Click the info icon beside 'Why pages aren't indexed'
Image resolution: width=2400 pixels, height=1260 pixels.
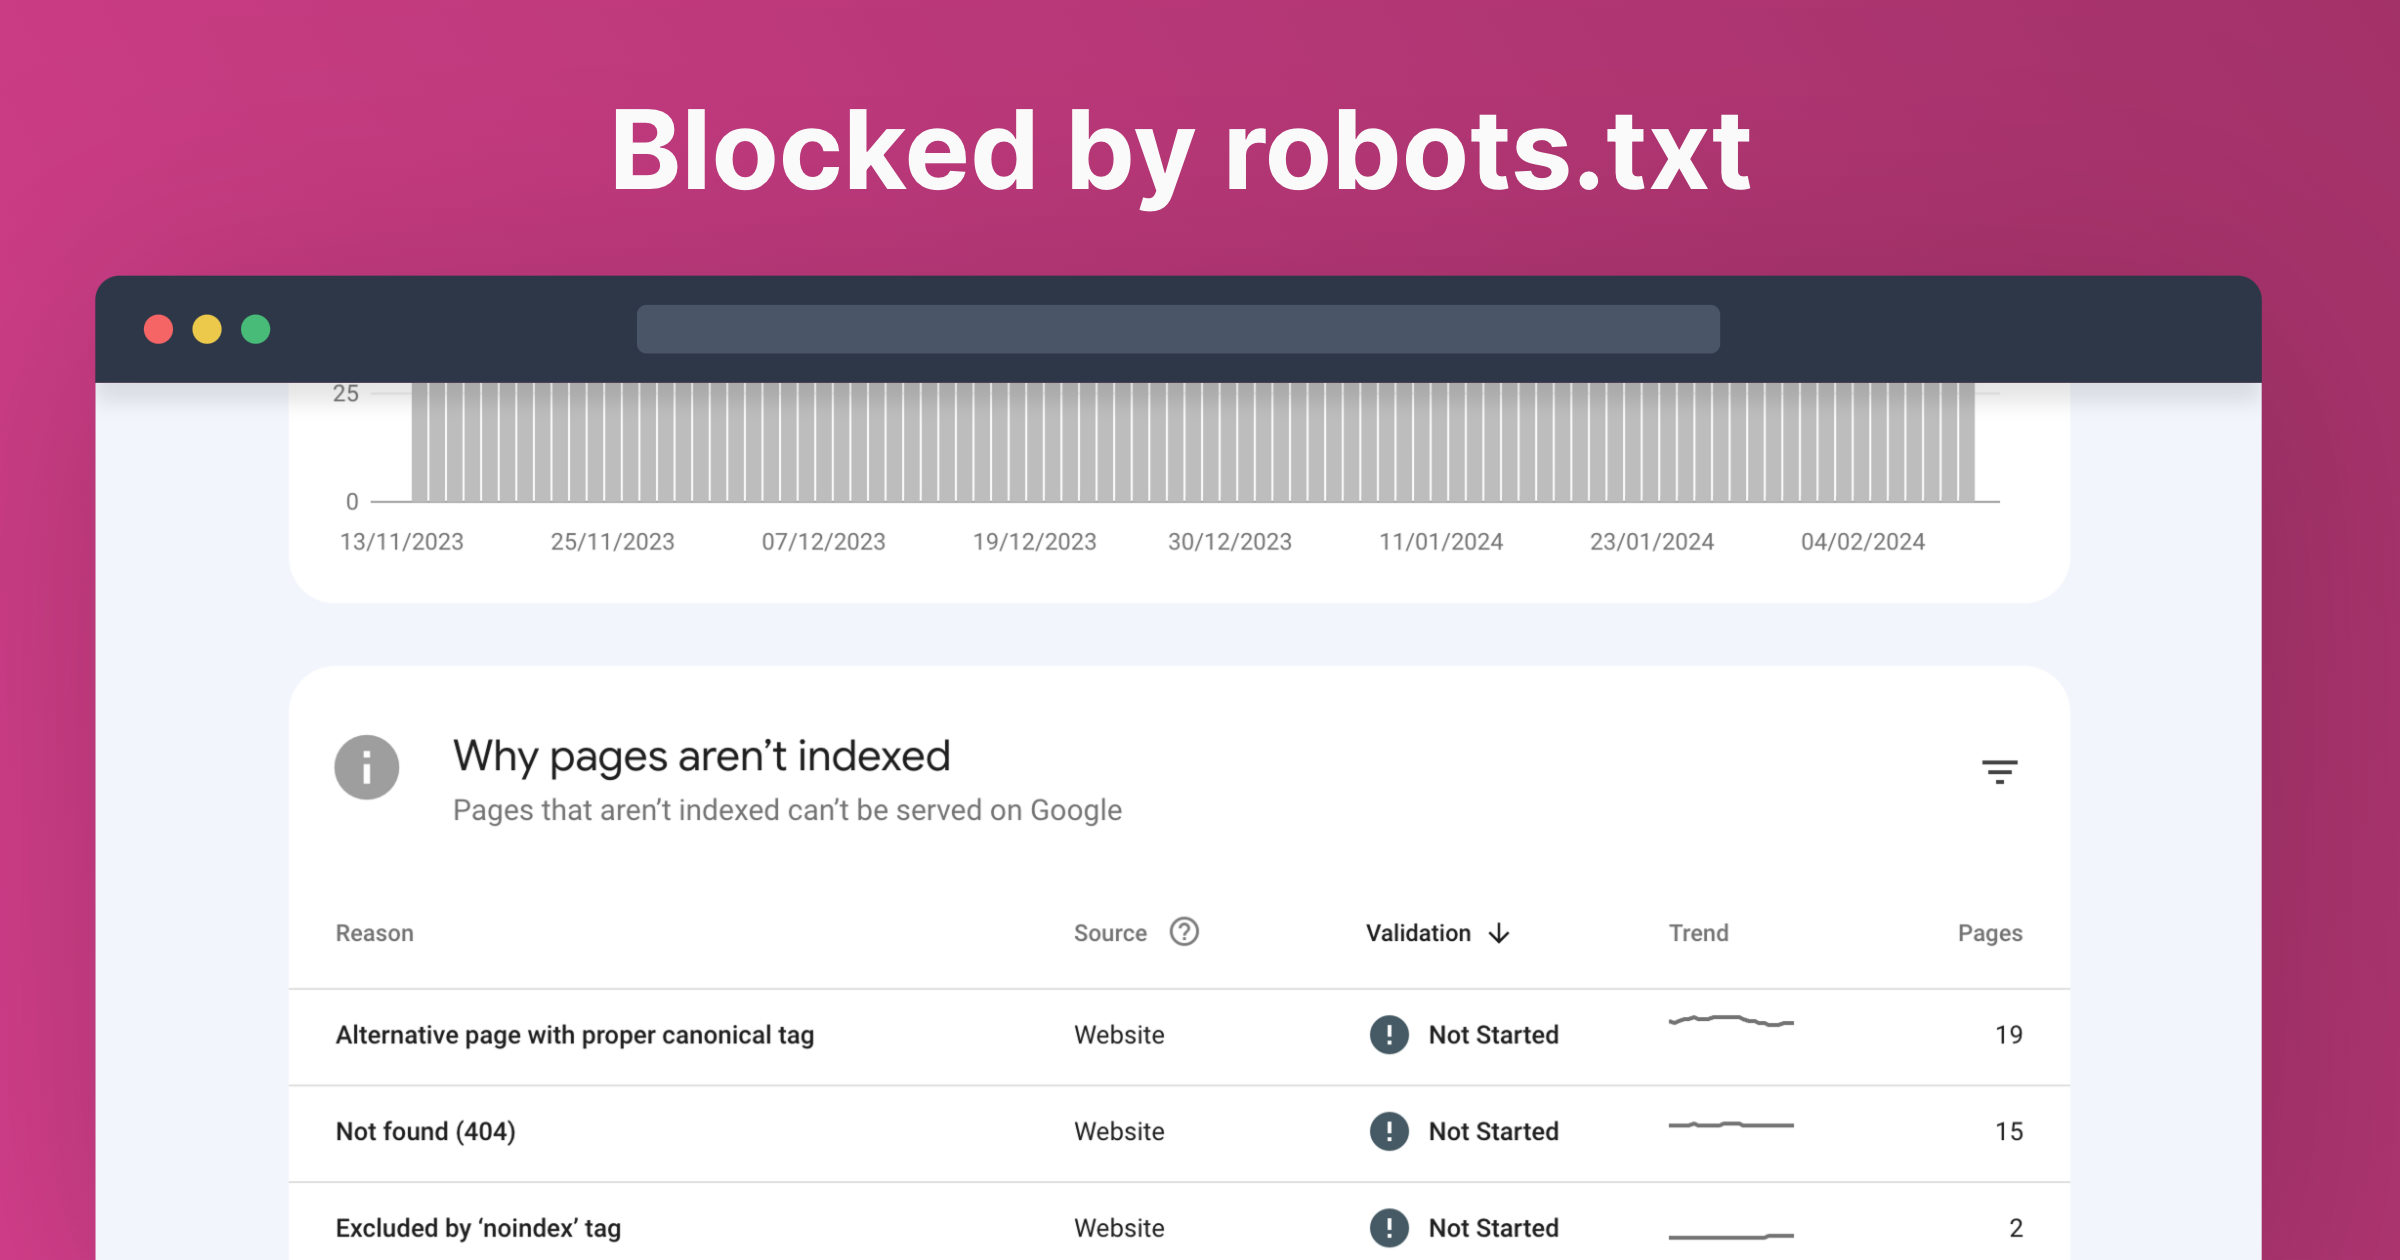click(367, 767)
